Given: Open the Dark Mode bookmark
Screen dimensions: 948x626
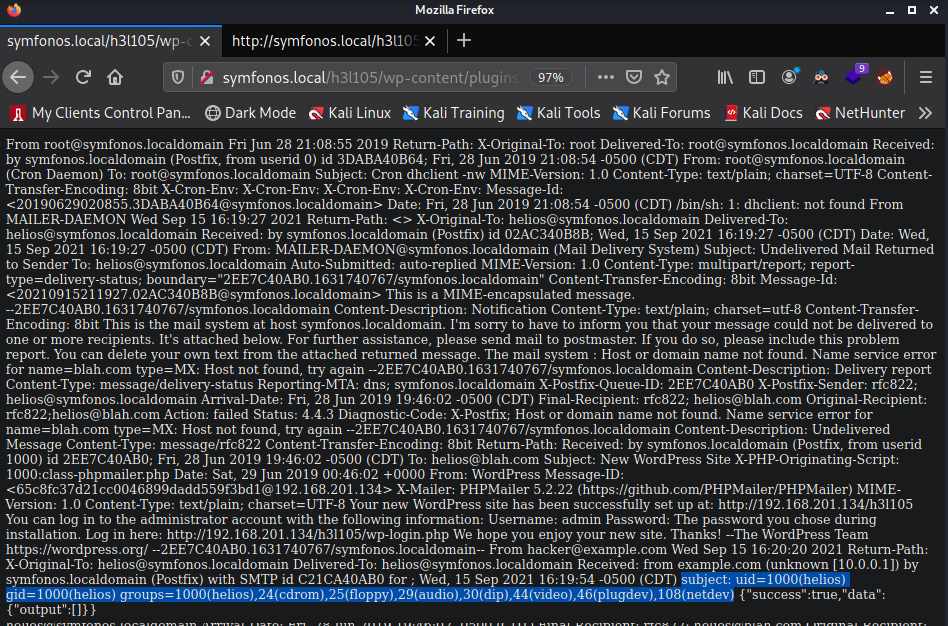Looking at the screenshot, I should (x=250, y=113).
